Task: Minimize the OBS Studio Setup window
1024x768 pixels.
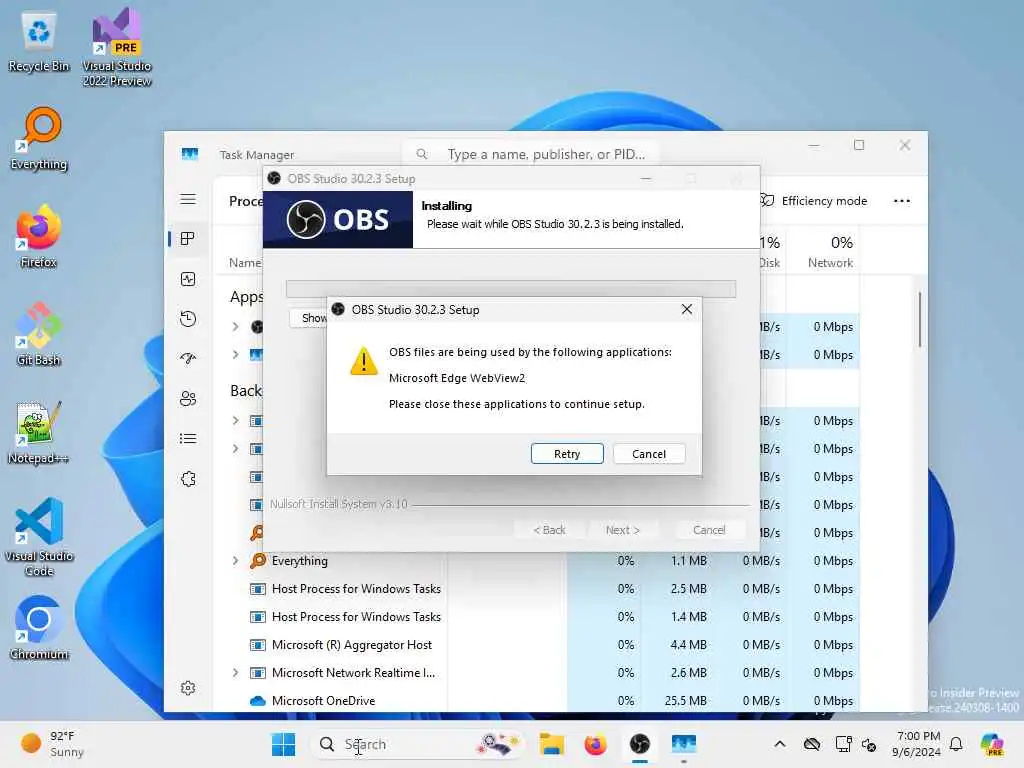Action: [646, 178]
